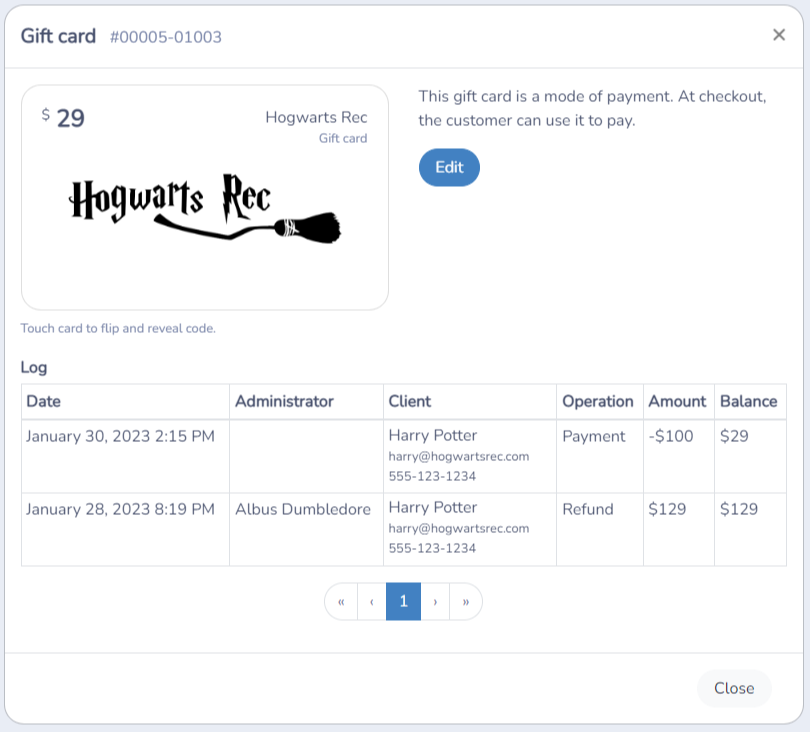
Task: Click the 'Touch card to flip and reveal code' hint
Action: pyautogui.click(x=118, y=329)
